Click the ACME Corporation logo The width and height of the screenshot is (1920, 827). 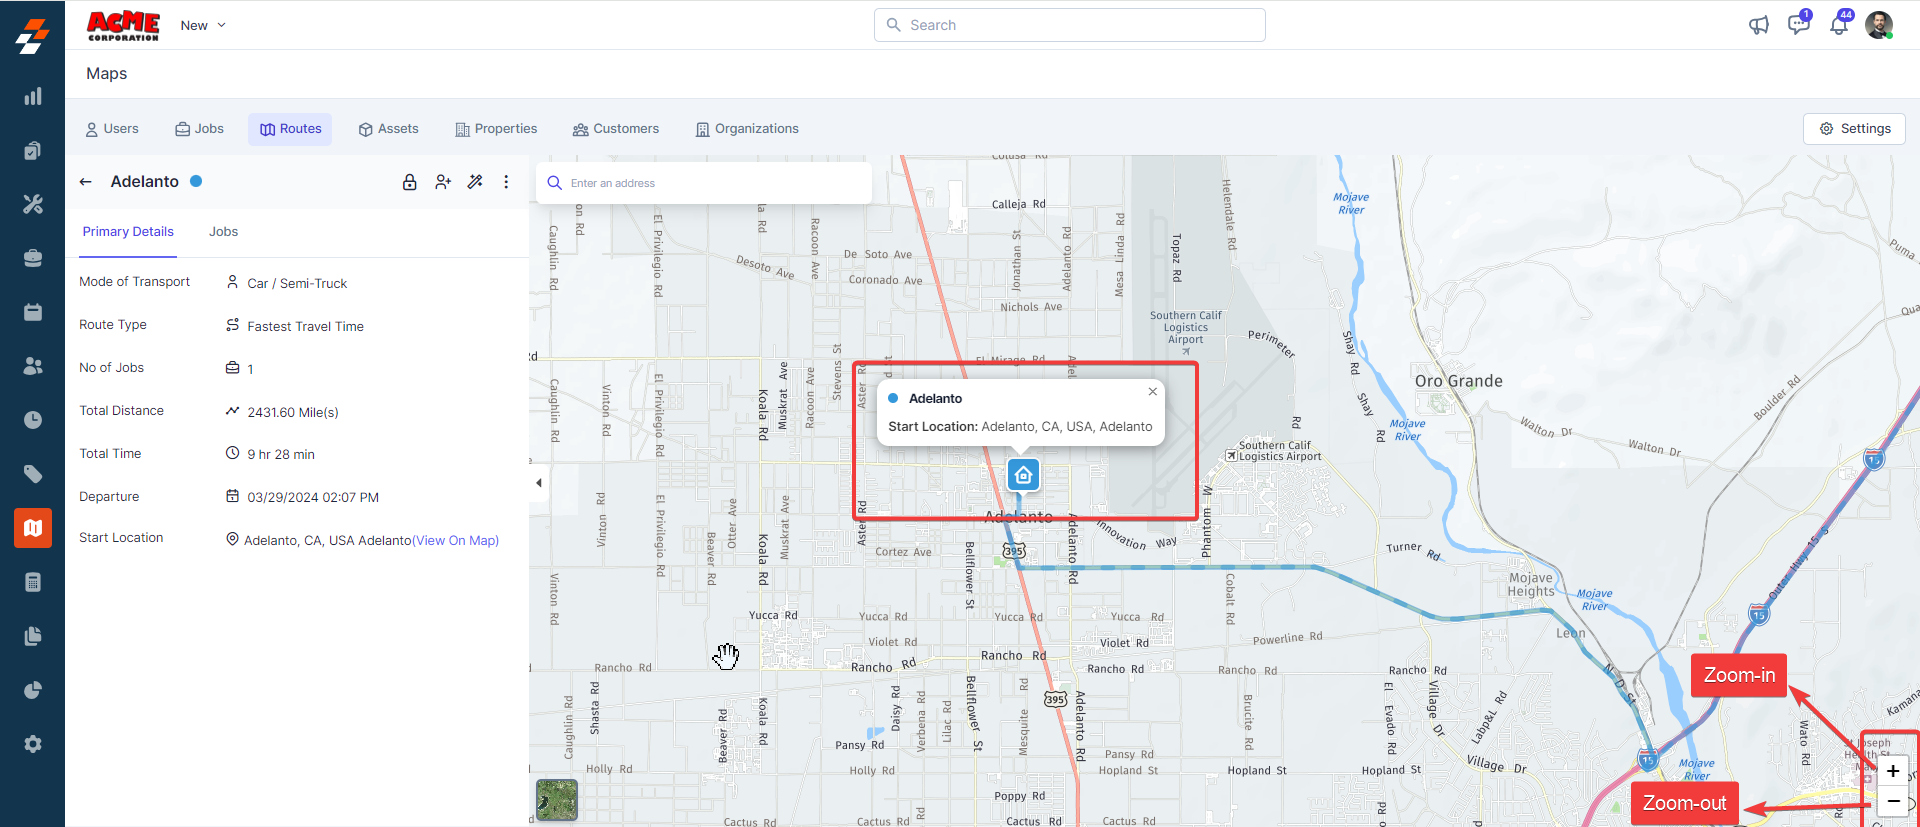tap(123, 25)
